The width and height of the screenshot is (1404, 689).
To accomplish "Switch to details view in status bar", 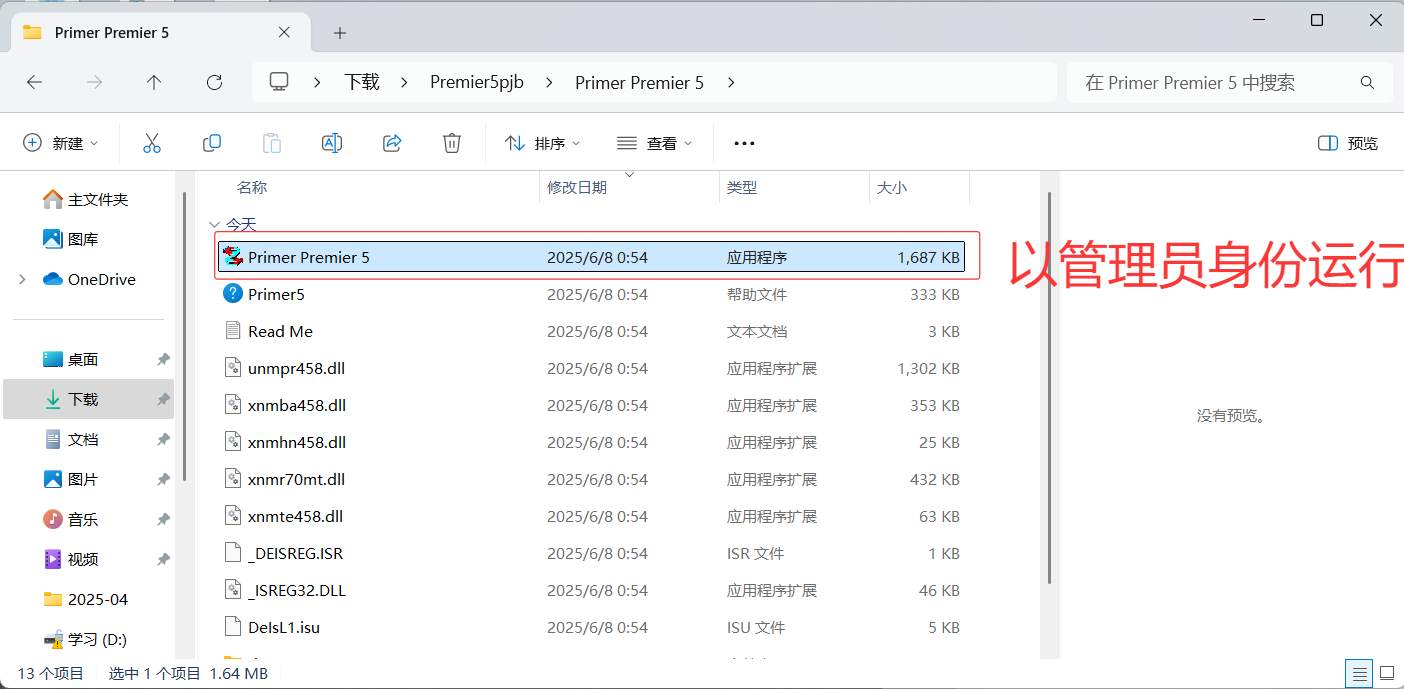I will pyautogui.click(x=1359, y=673).
